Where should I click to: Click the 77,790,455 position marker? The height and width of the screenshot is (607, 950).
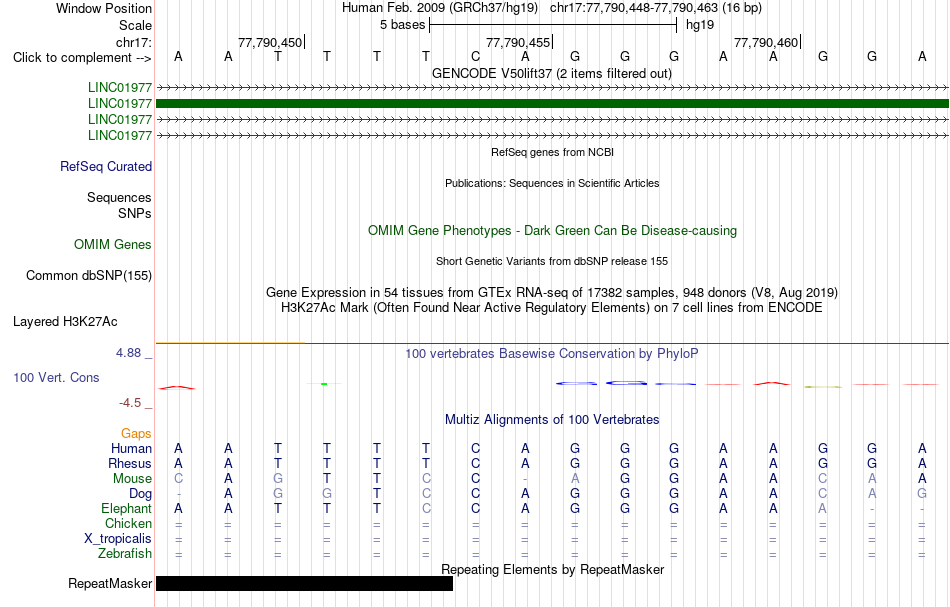click(x=518, y=42)
